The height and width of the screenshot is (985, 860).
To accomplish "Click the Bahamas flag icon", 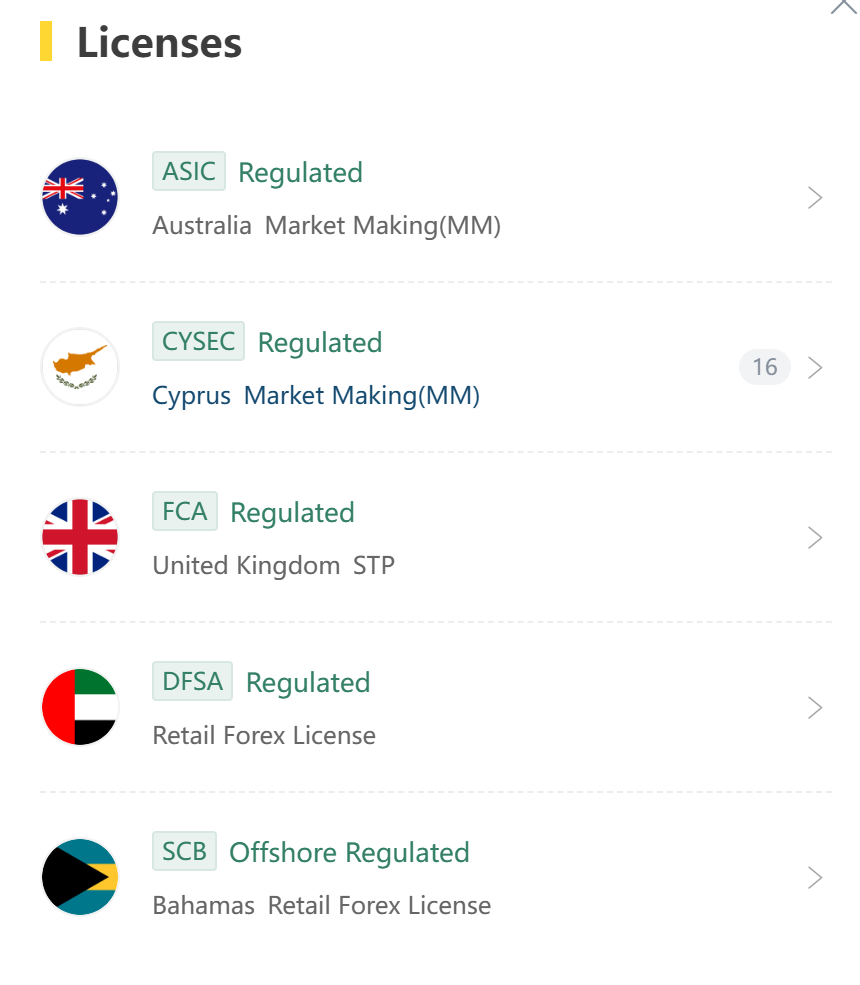I will [80, 877].
